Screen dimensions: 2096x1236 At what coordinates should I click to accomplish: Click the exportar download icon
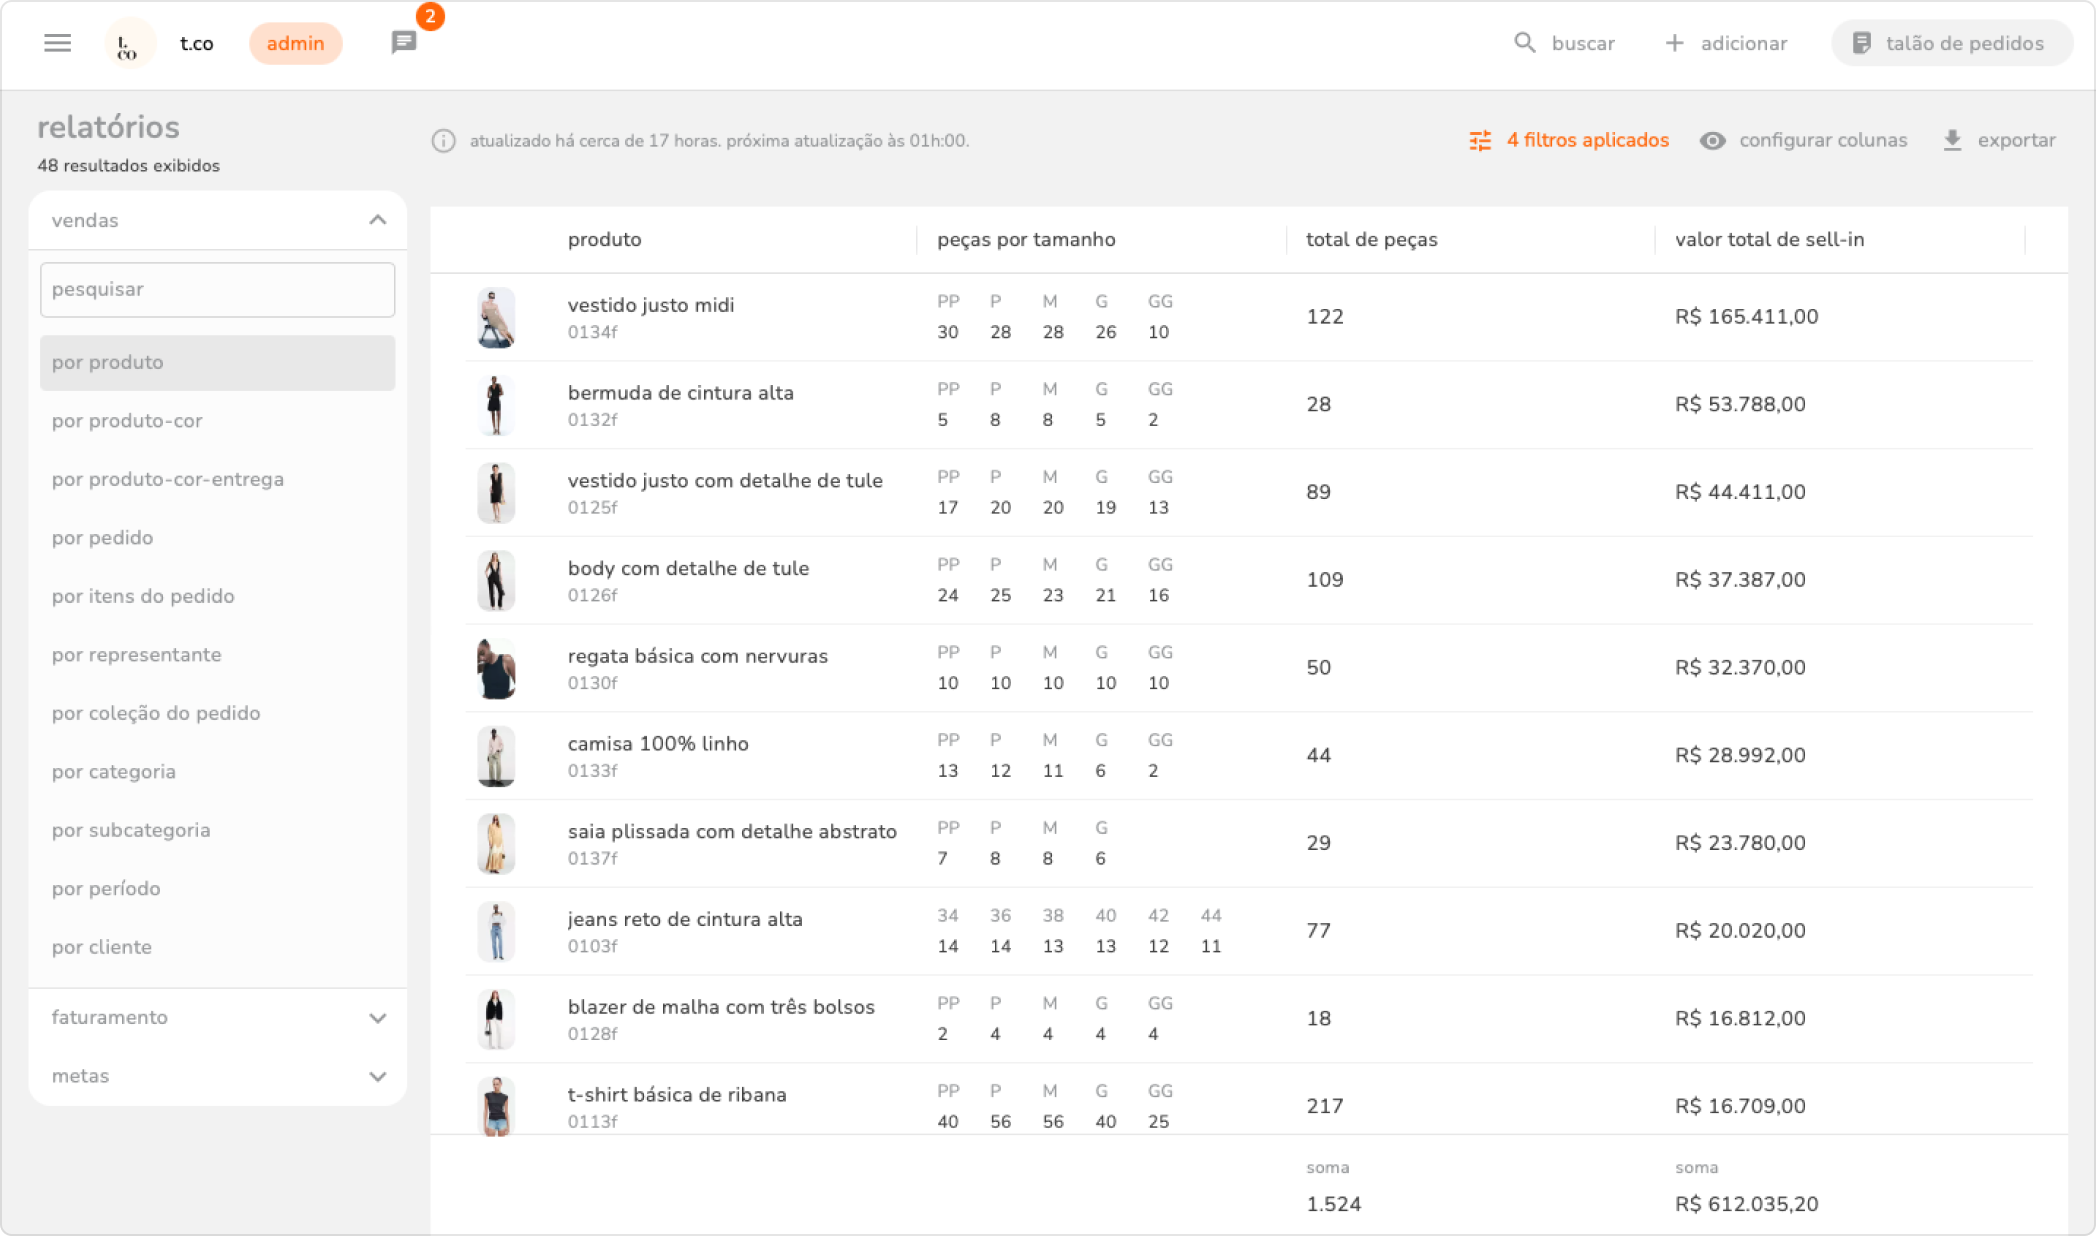click(1952, 141)
